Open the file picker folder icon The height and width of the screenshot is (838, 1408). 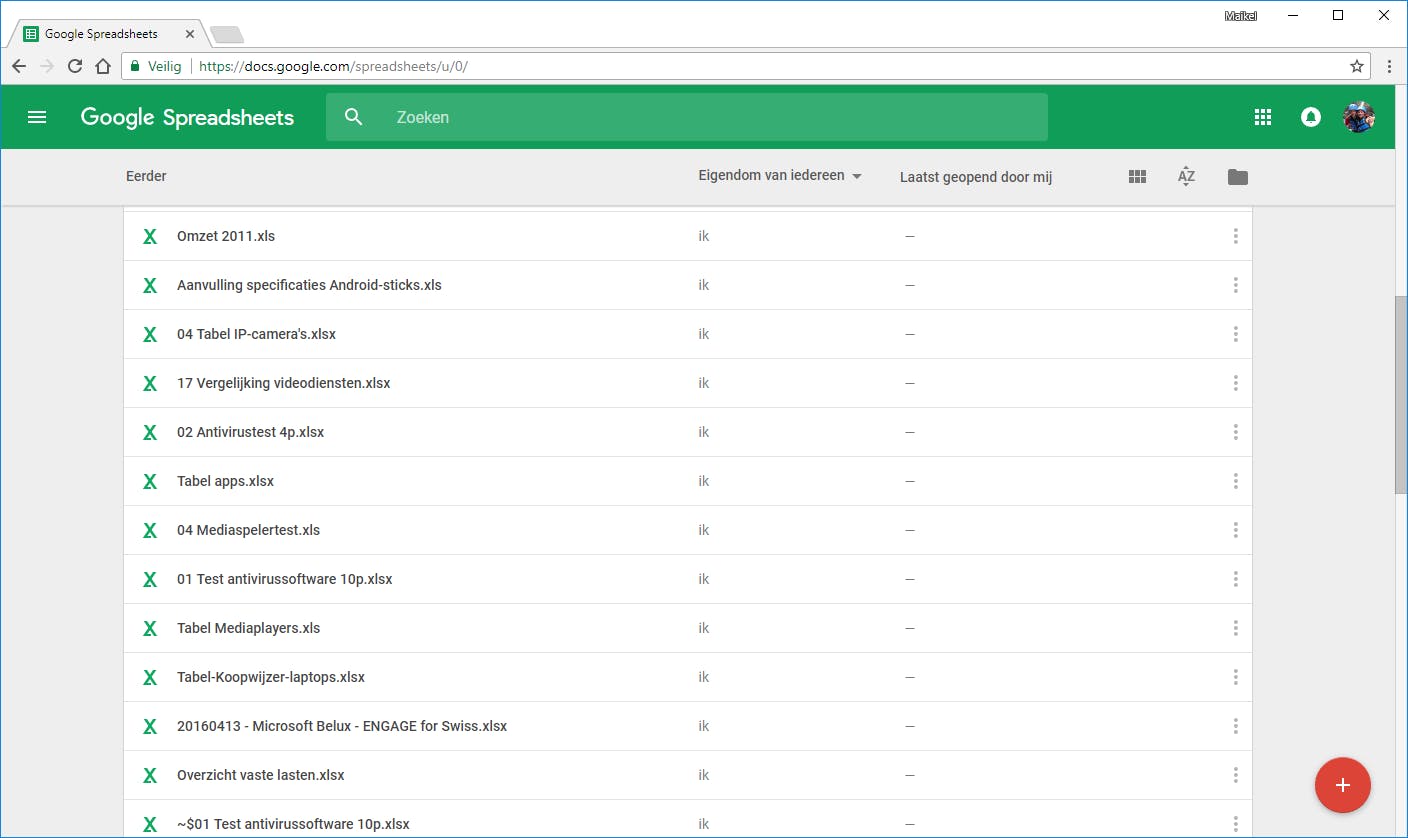click(x=1237, y=176)
